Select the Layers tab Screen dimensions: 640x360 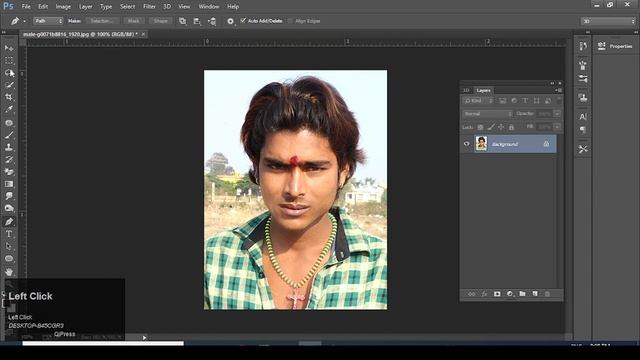(x=484, y=90)
